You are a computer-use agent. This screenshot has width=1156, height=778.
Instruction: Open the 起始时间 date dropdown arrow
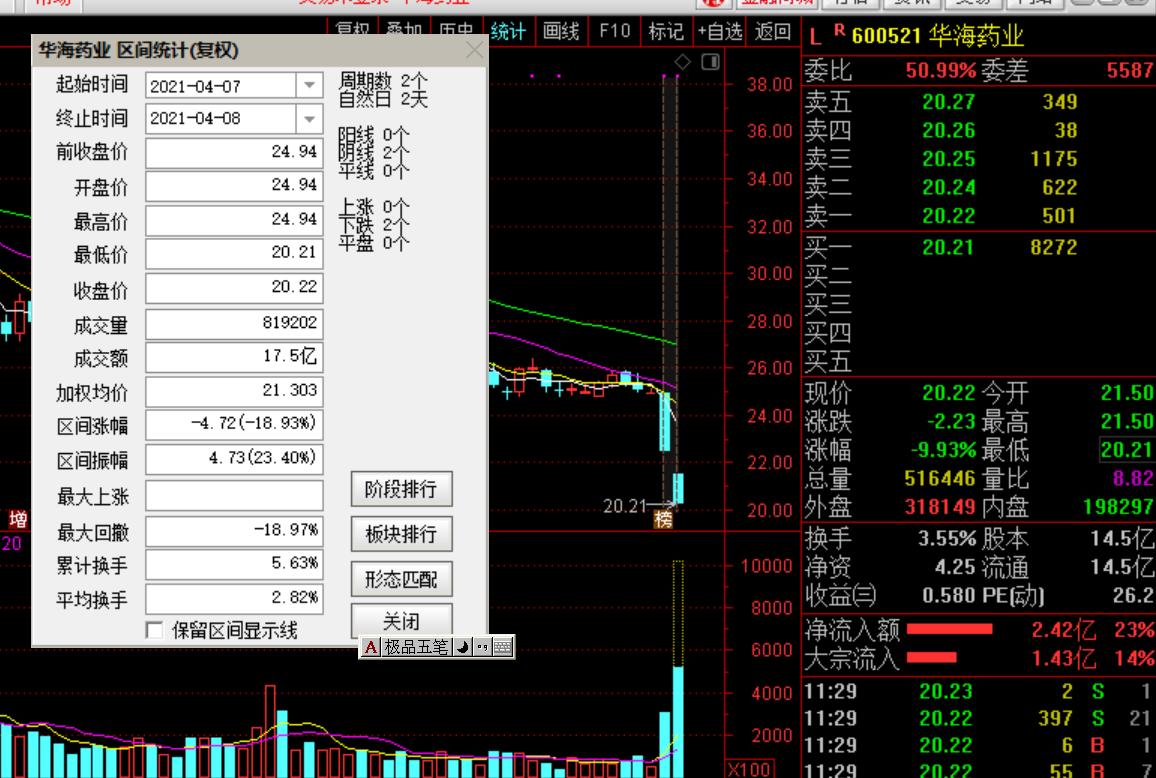[x=310, y=86]
